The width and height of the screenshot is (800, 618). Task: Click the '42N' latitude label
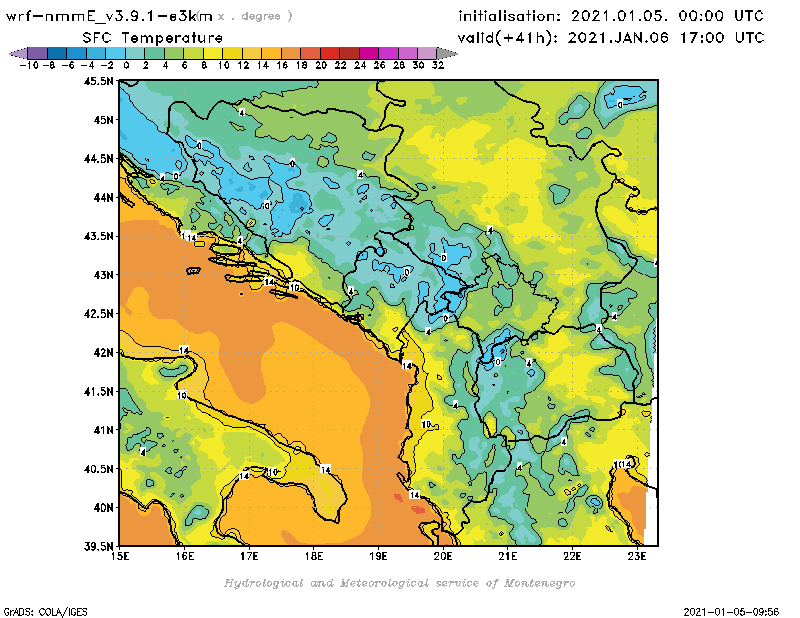click(x=103, y=353)
